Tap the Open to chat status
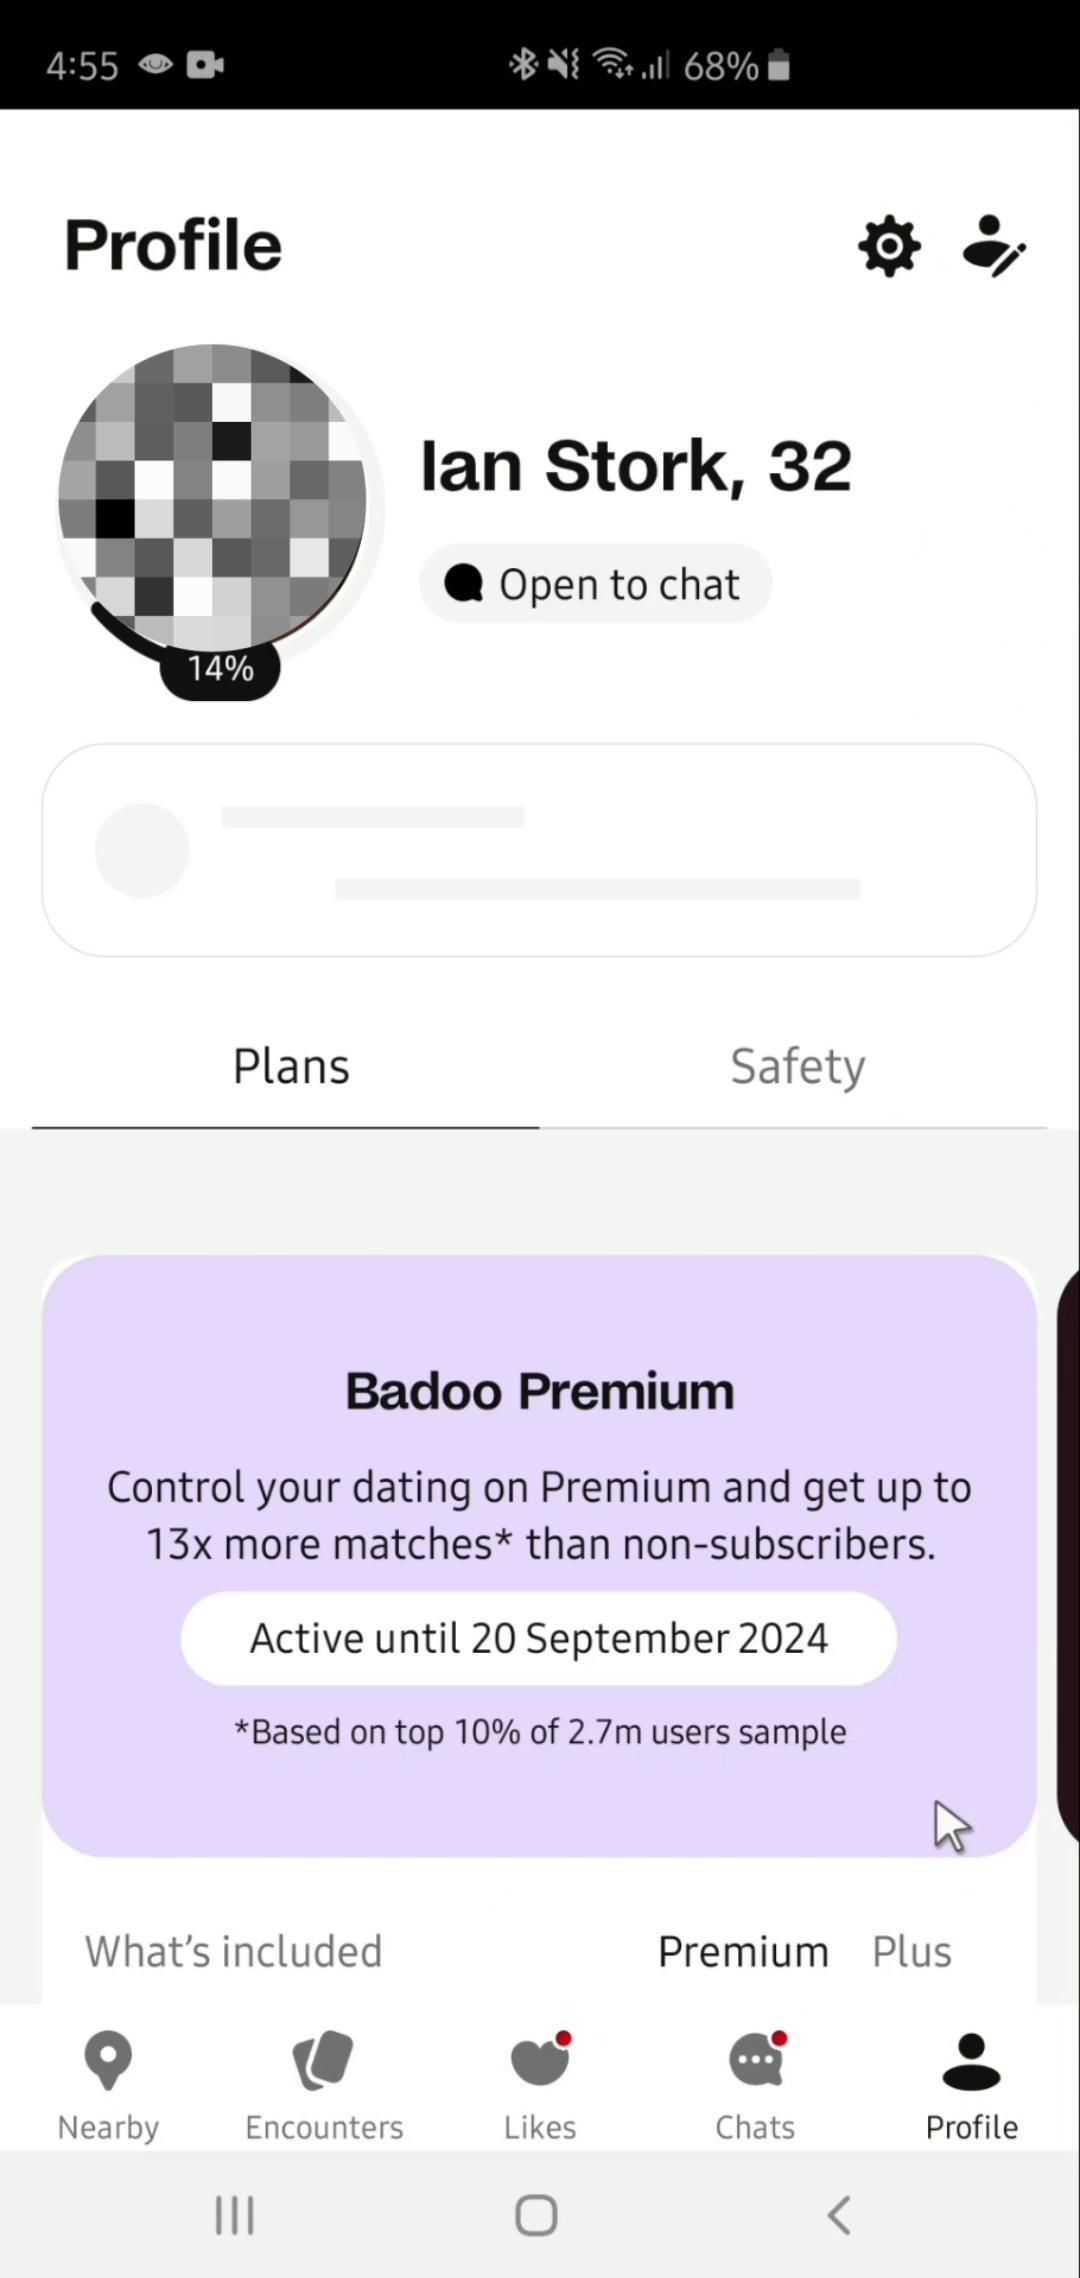The width and height of the screenshot is (1080, 2278). click(595, 584)
